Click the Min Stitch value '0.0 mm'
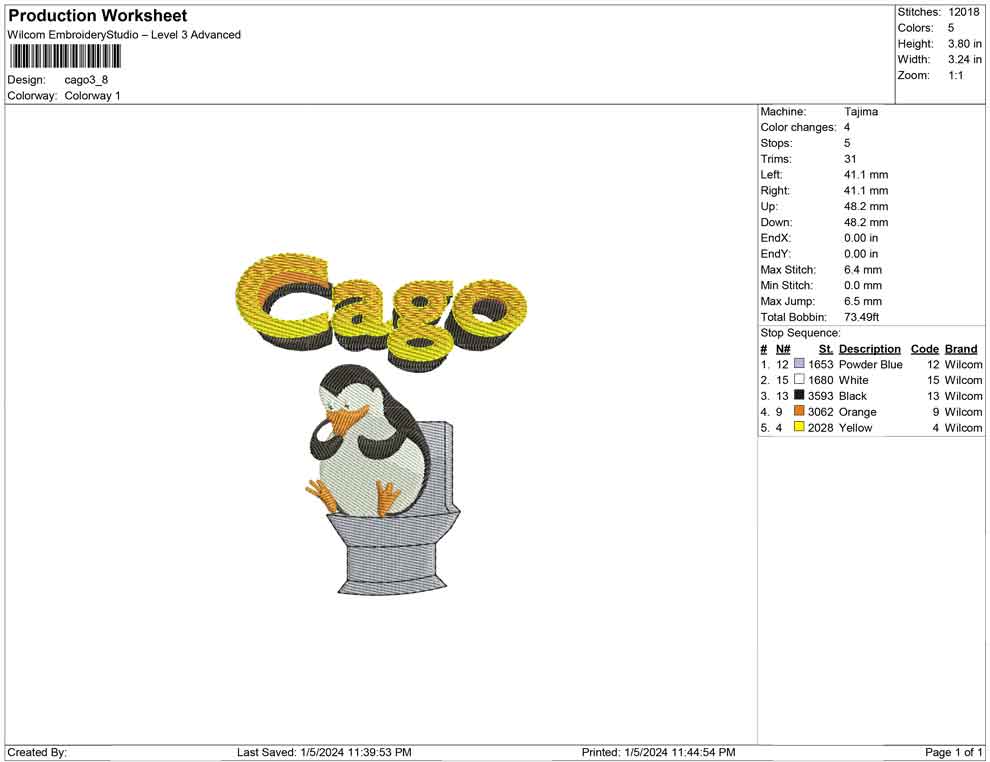 pos(862,285)
